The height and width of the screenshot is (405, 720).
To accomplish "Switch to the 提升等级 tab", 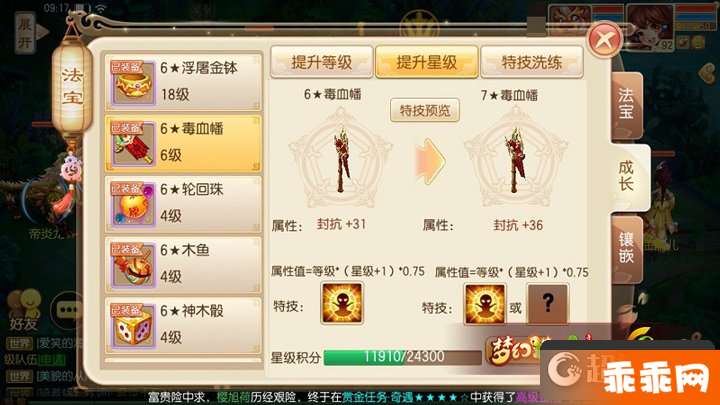I will coord(321,62).
